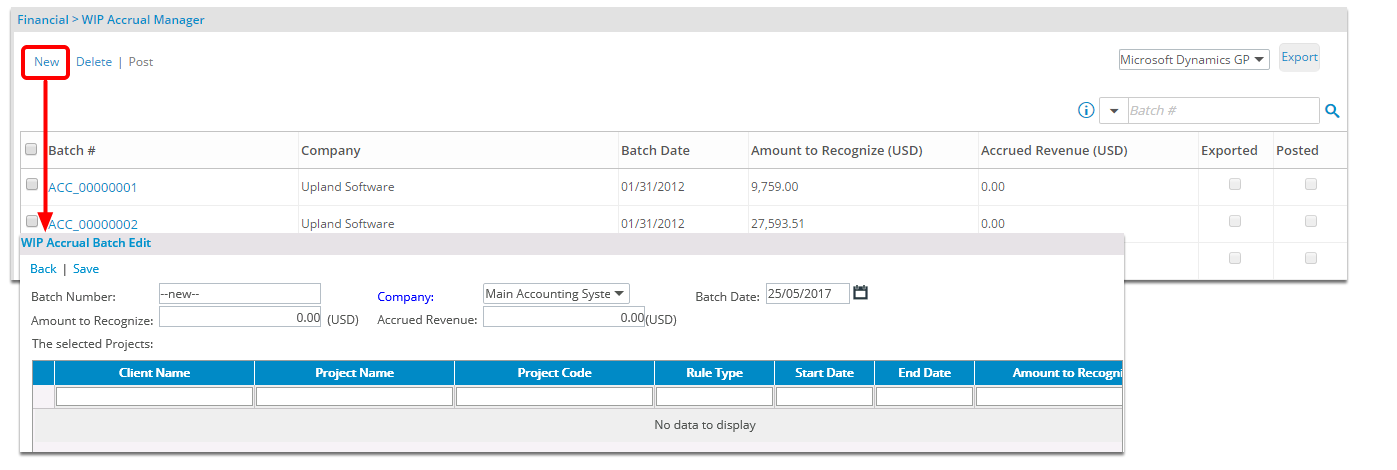Expand the search criteria dropdown arrow
Screen dimensions: 1397x470
coord(1114,111)
